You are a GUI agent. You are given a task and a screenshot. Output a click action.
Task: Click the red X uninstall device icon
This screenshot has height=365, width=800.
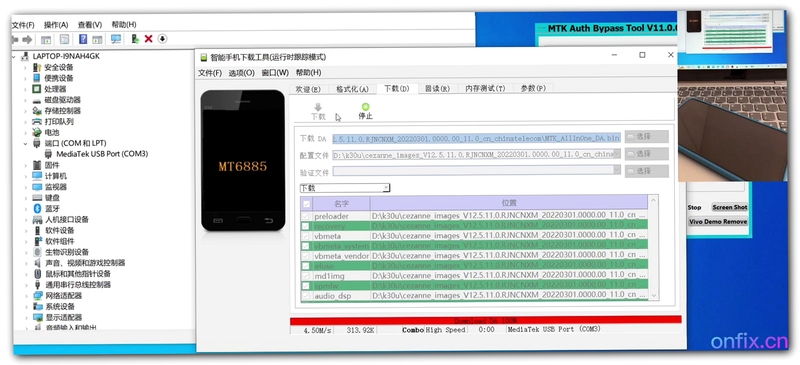tap(148, 39)
